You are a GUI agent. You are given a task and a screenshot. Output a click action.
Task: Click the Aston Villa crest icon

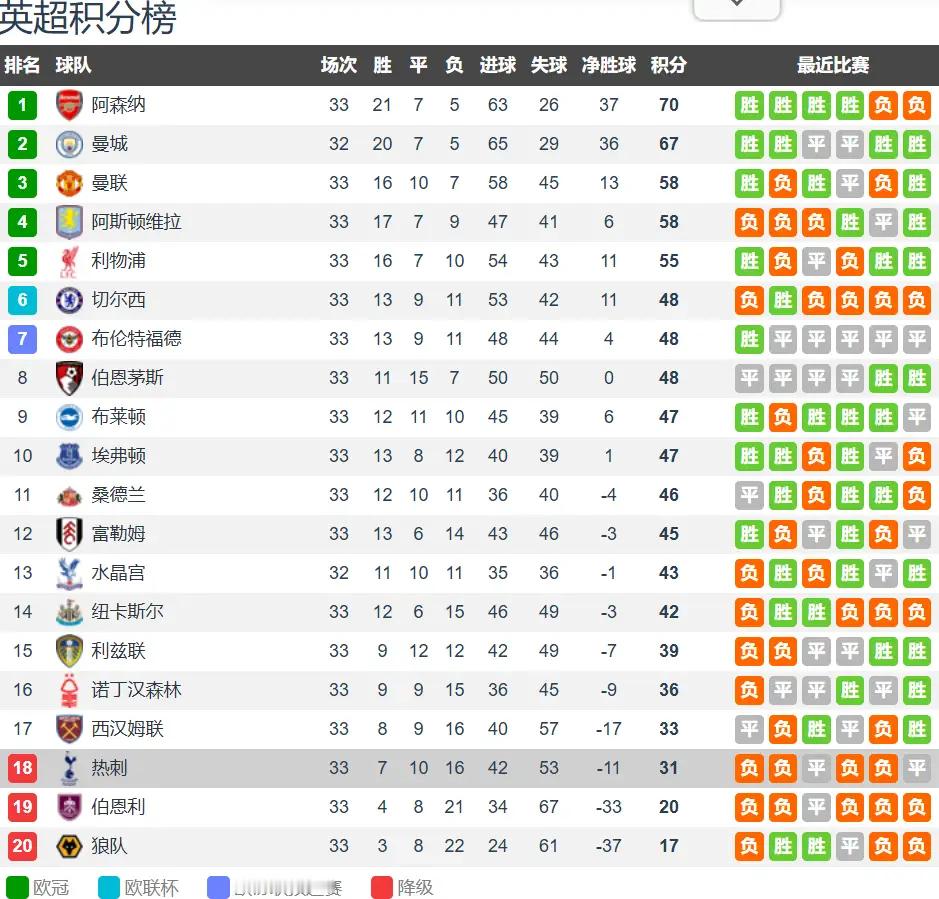click(x=69, y=222)
